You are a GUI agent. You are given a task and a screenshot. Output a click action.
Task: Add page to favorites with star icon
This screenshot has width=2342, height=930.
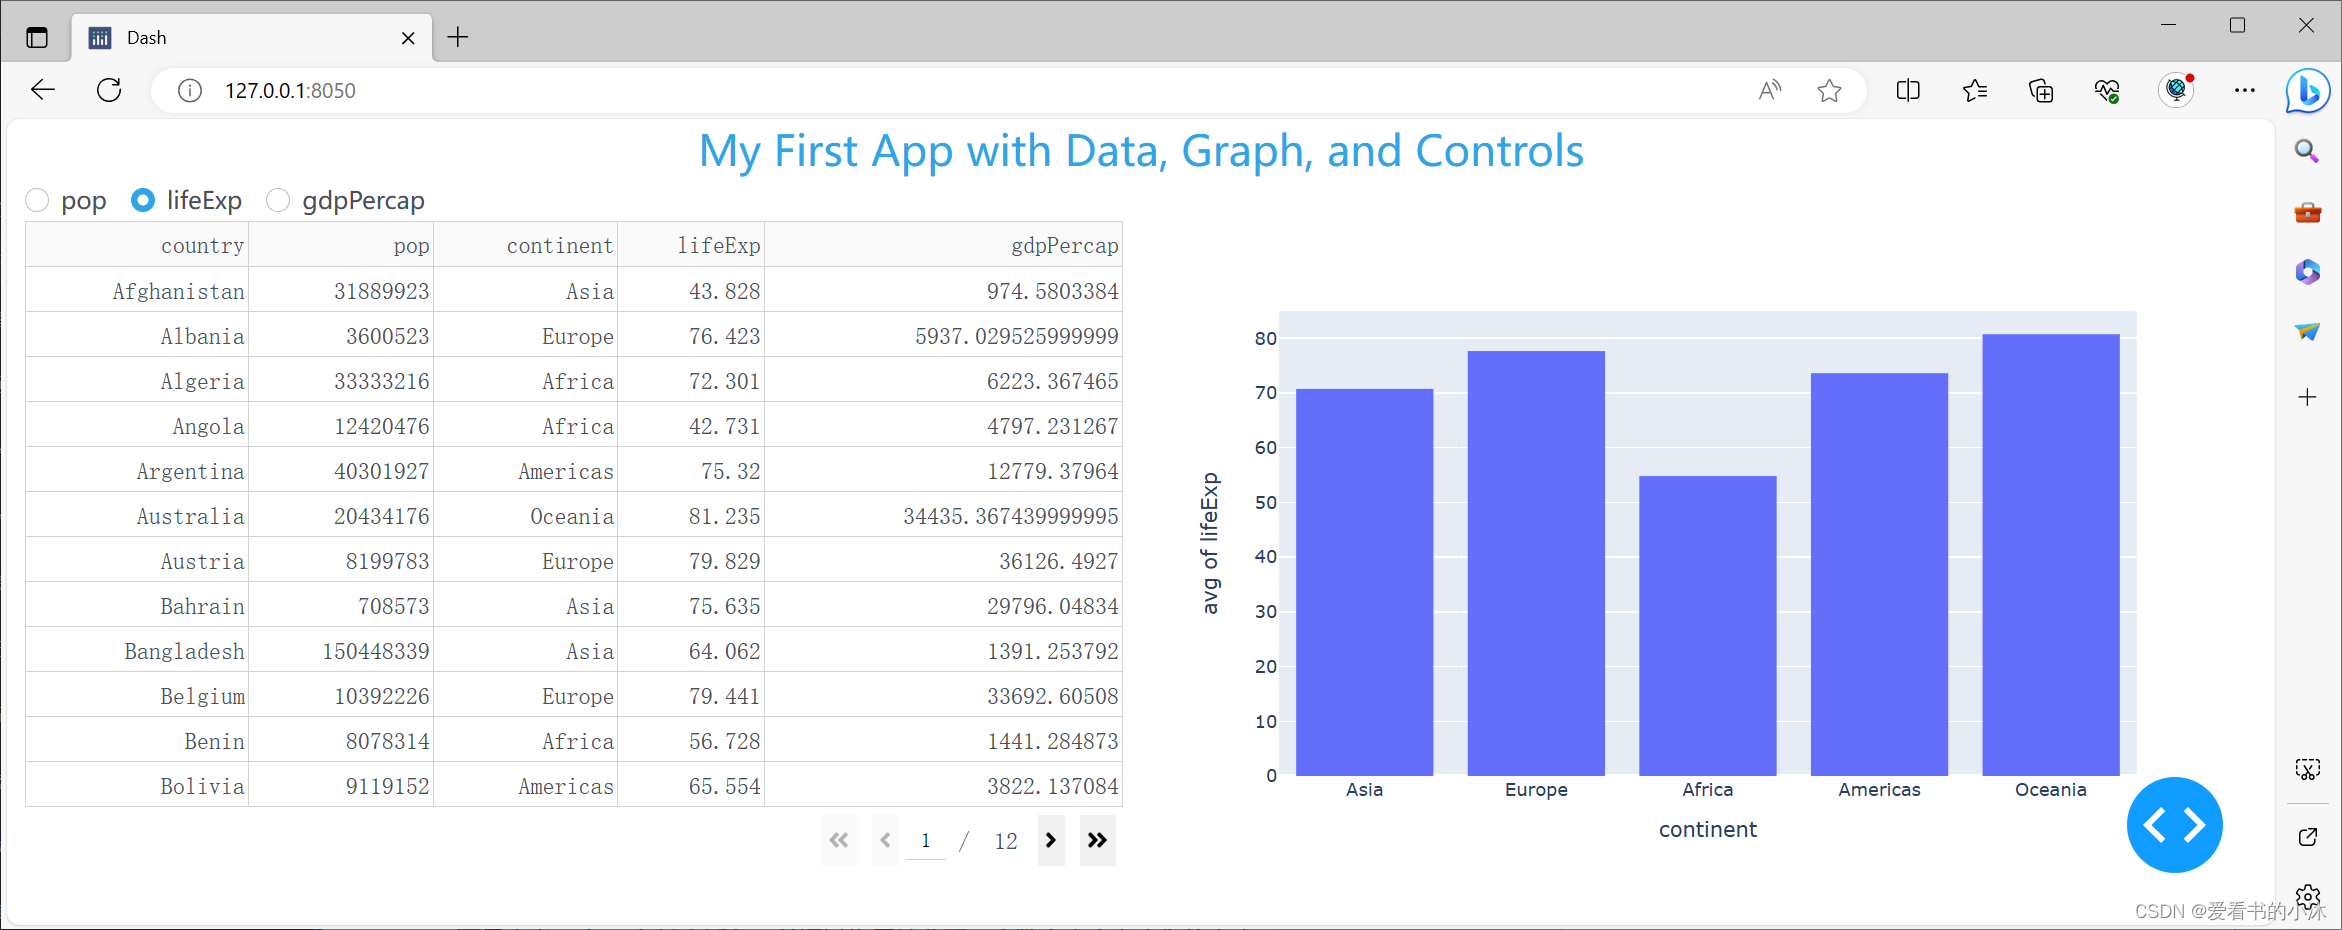(x=1829, y=91)
